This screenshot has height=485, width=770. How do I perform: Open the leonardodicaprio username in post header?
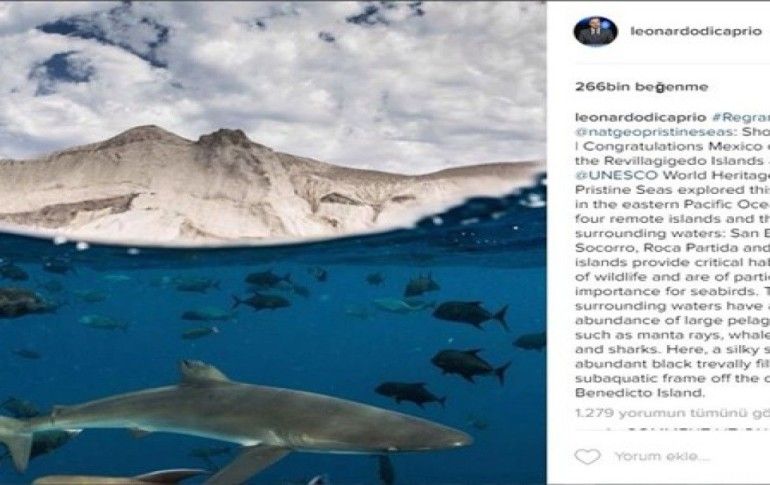(695, 31)
